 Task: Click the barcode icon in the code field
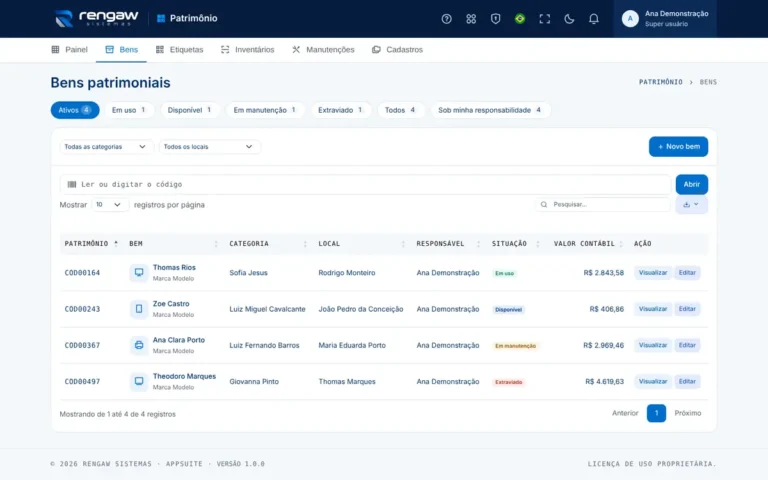click(x=72, y=184)
